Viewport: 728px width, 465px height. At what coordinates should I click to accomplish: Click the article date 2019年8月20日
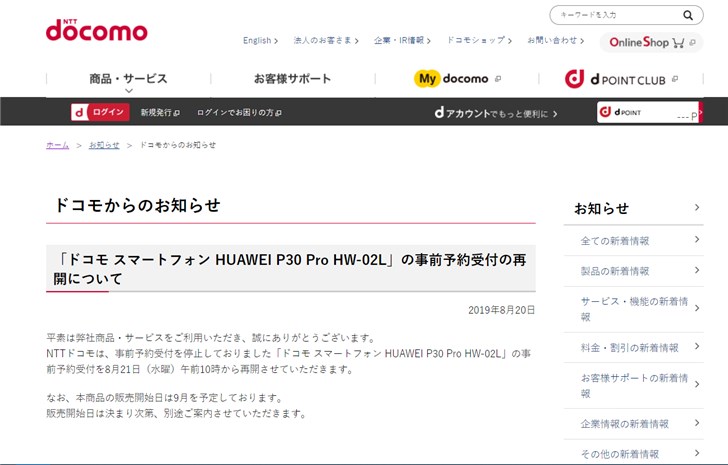pos(501,310)
